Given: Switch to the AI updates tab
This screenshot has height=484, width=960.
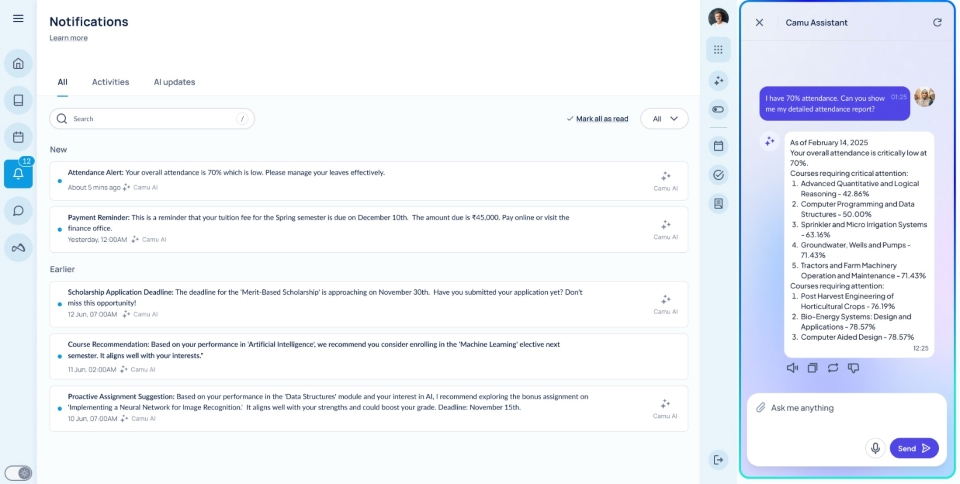Looking at the screenshot, I should click(x=174, y=82).
